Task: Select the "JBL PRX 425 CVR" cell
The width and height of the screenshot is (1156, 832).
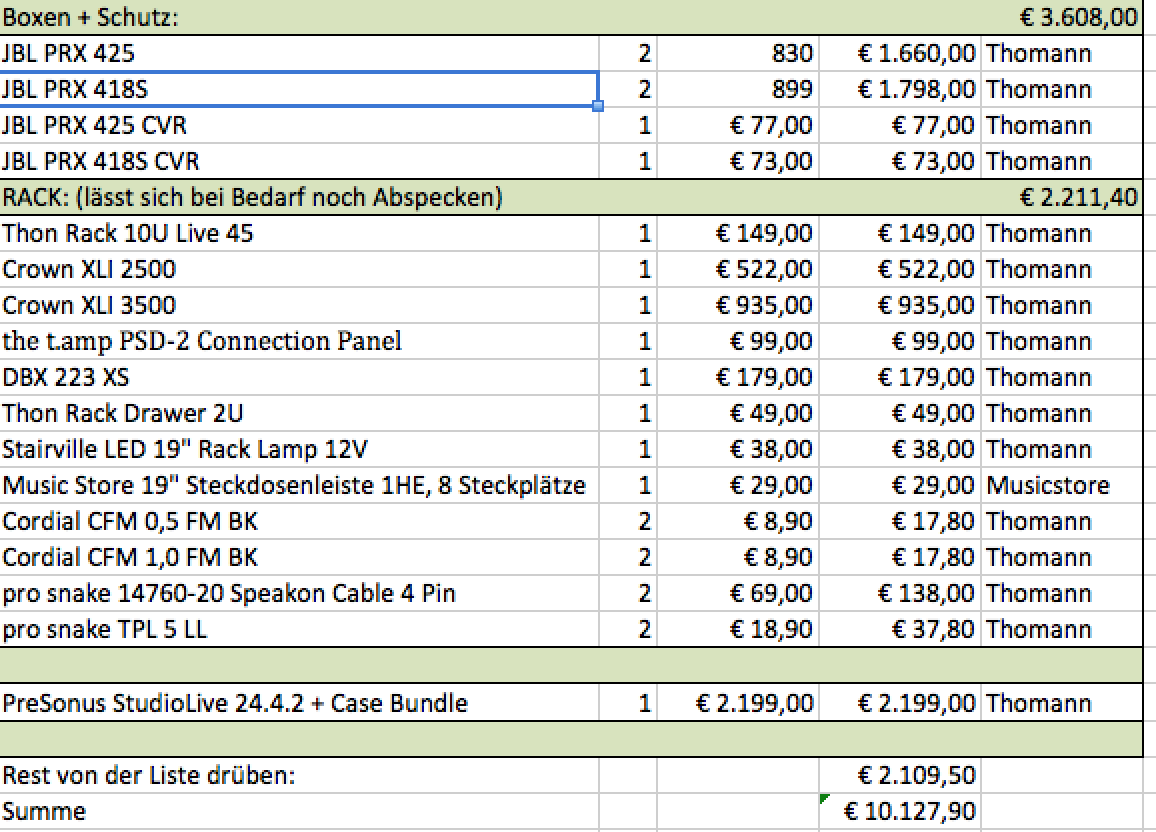Action: [x=299, y=125]
